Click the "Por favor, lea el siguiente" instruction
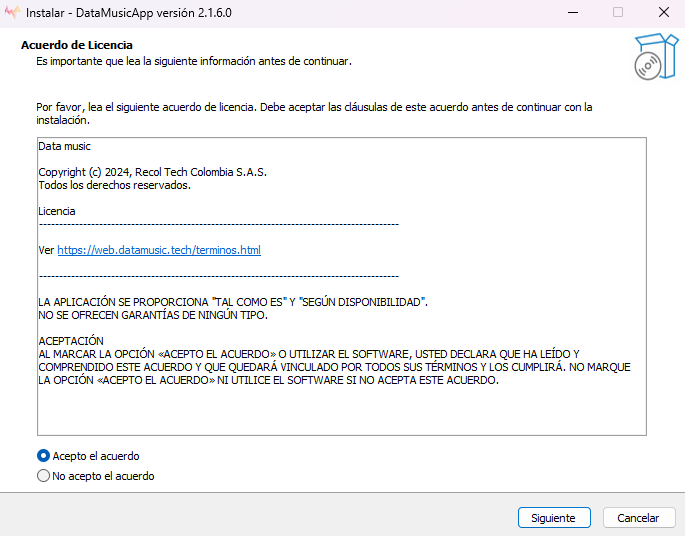 pyautogui.click(x=314, y=114)
